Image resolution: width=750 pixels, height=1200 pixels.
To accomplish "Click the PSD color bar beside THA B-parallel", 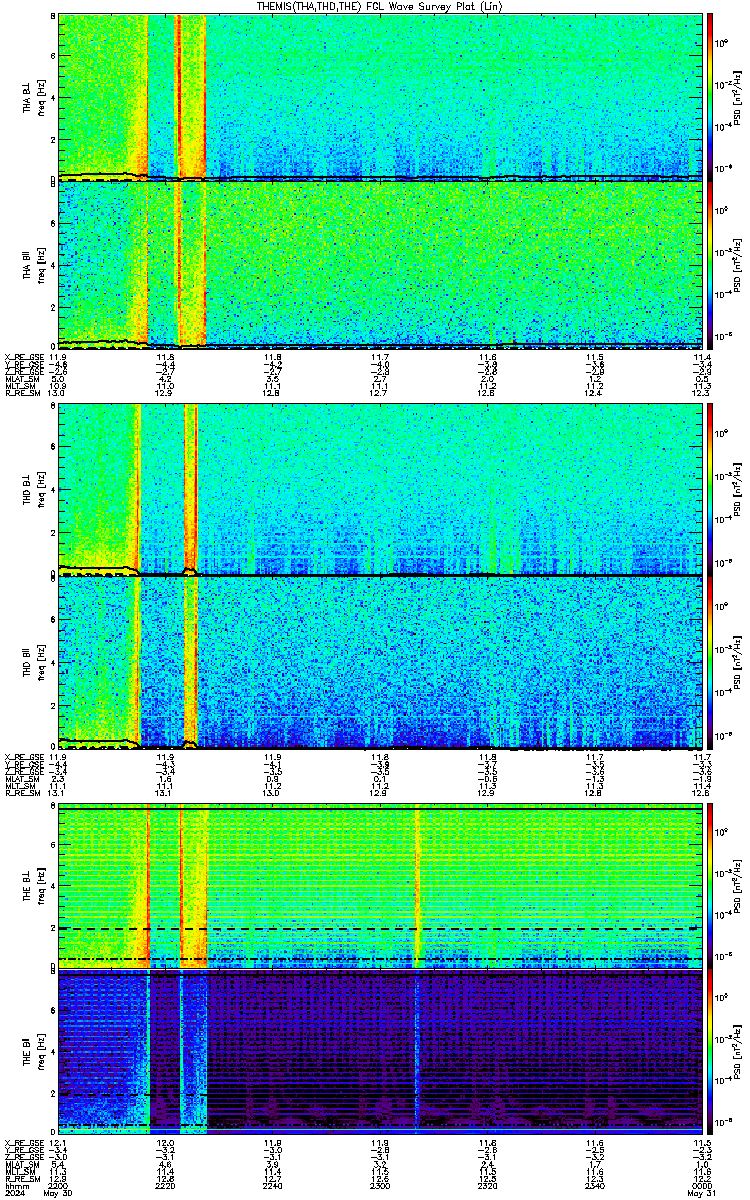I will (710, 264).
